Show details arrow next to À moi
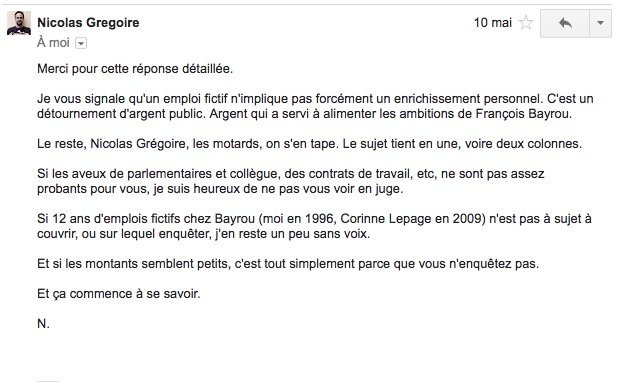625x382 pixels. pyautogui.click(x=81, y=43)
